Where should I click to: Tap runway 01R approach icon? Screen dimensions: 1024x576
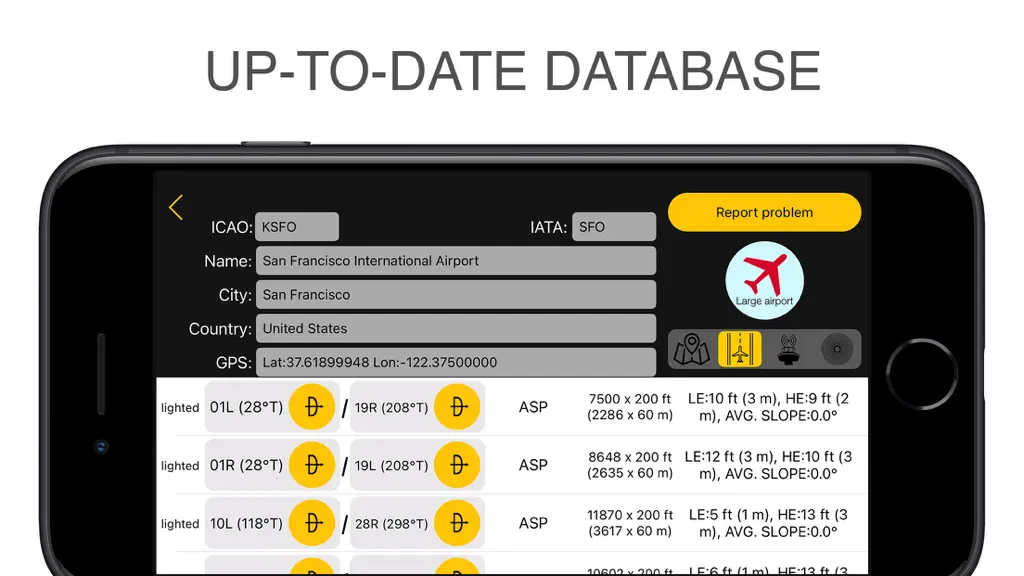pyautogui.click(x=312, y=465)
